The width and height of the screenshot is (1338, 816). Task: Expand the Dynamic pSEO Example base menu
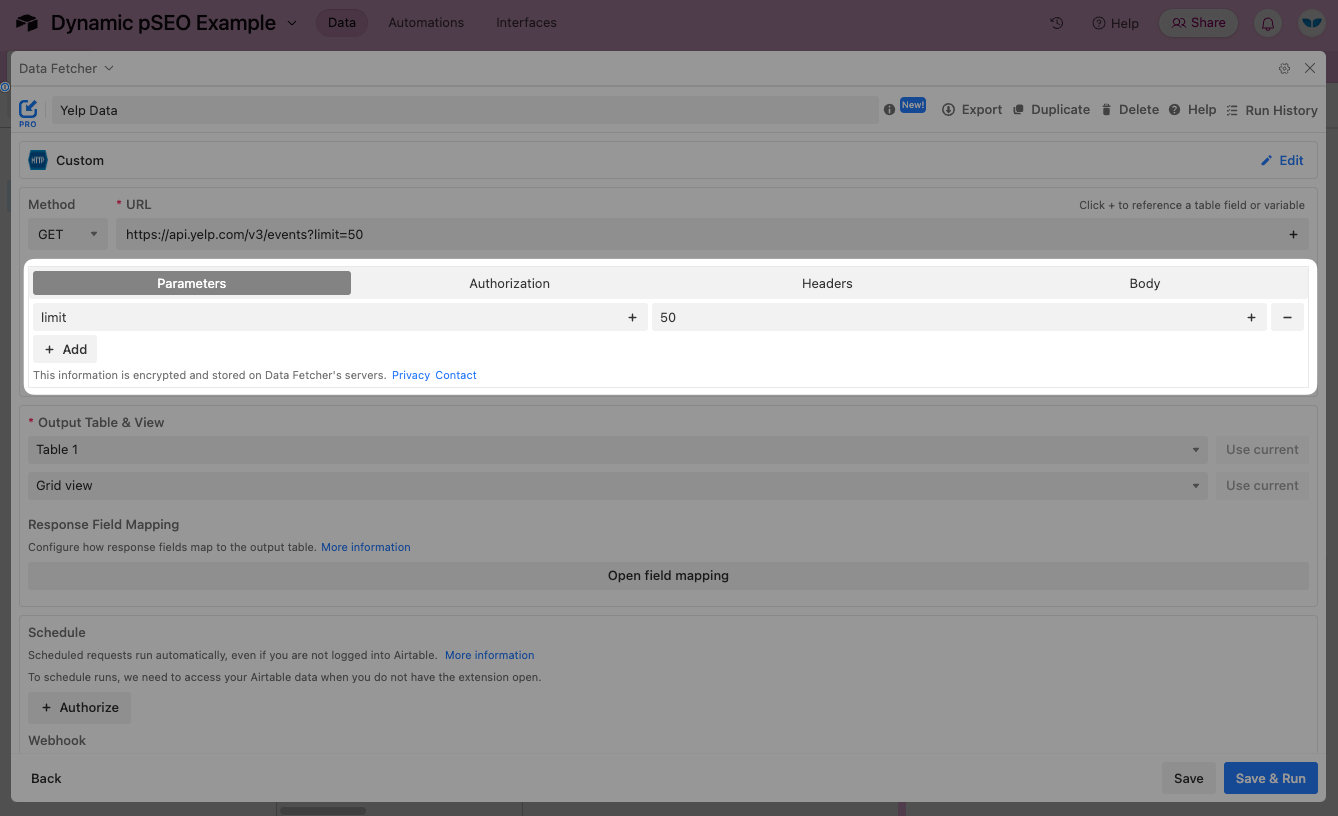(x=292, y=23)
